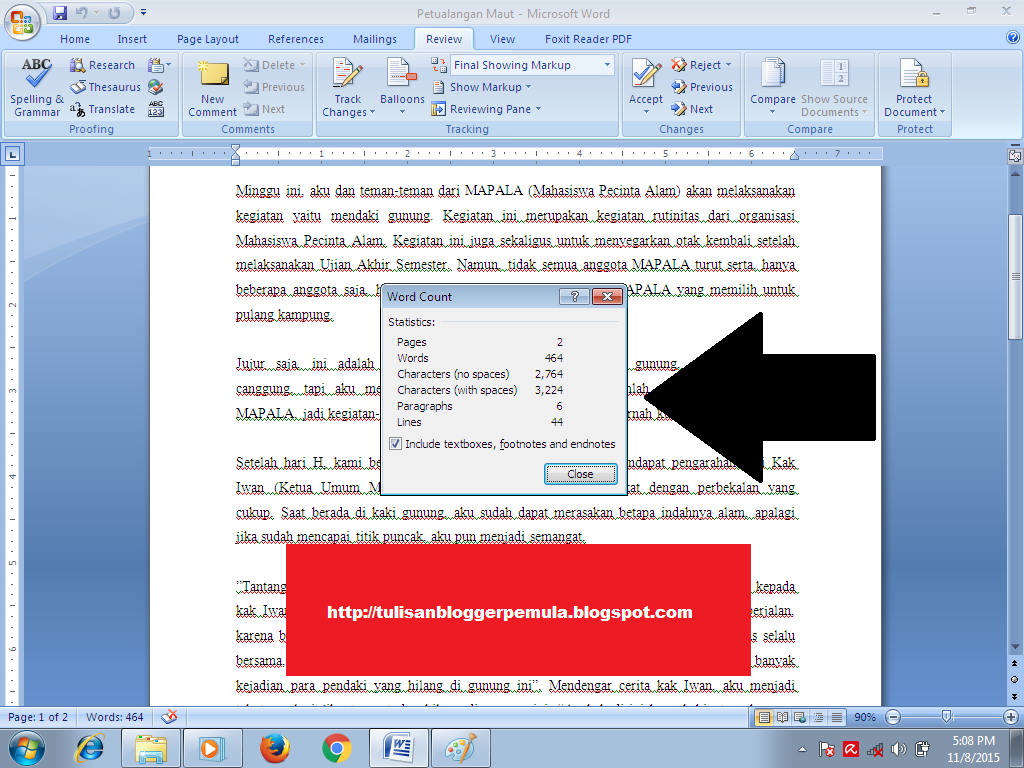Switch to the Home tab
This screenshot has height=768, width=1024.
click(x=75, y=39)
